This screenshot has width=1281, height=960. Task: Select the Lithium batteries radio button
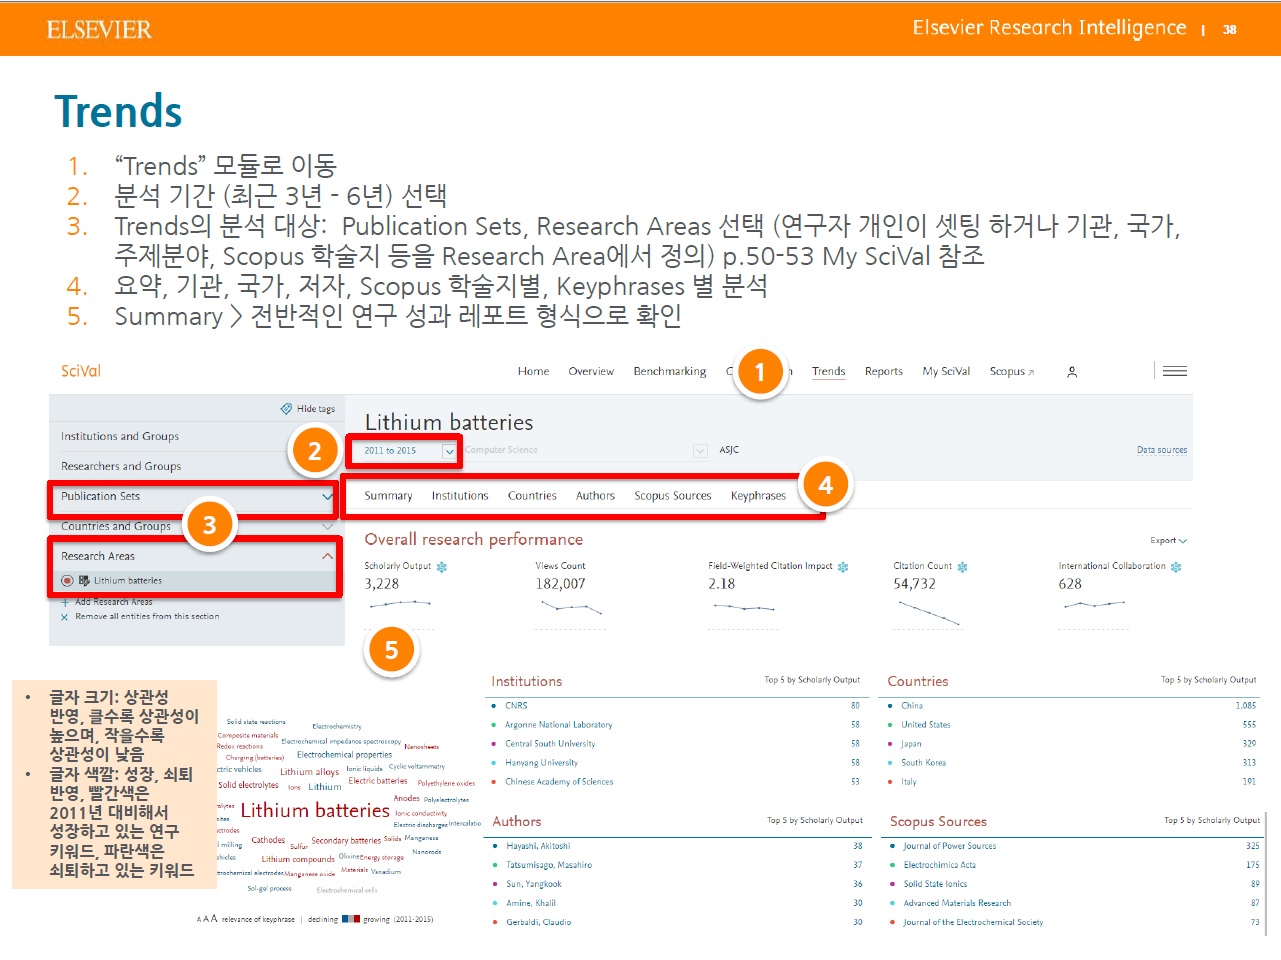[x=68, y=581]
